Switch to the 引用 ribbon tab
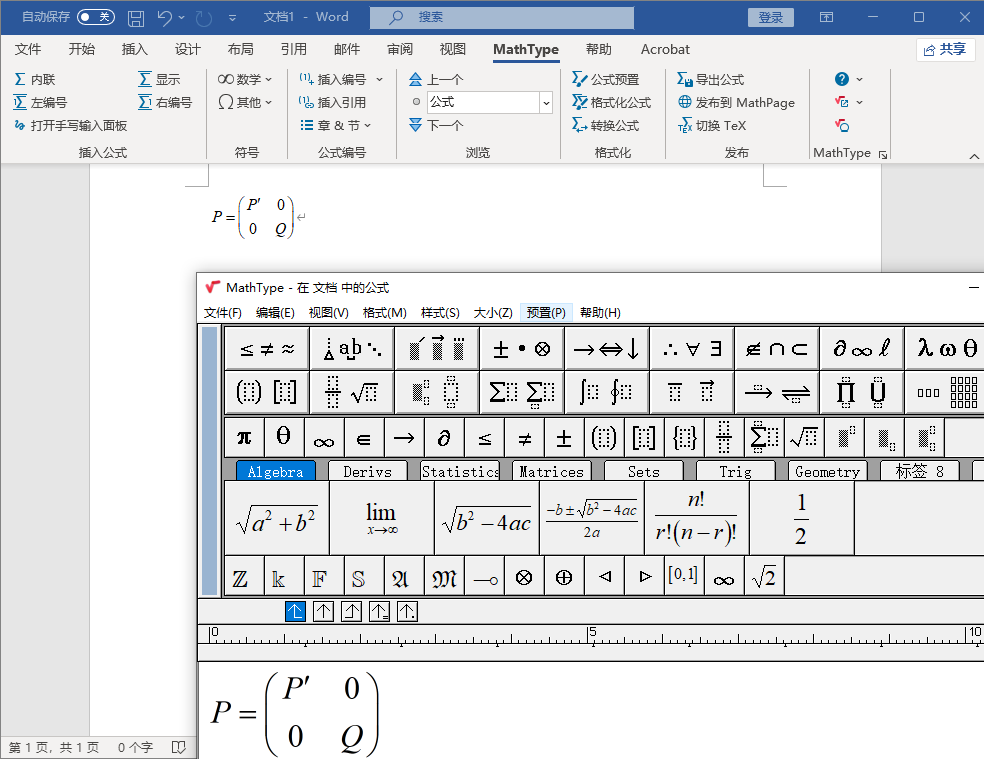The image size is (984, 759). [x=293, y=49]
